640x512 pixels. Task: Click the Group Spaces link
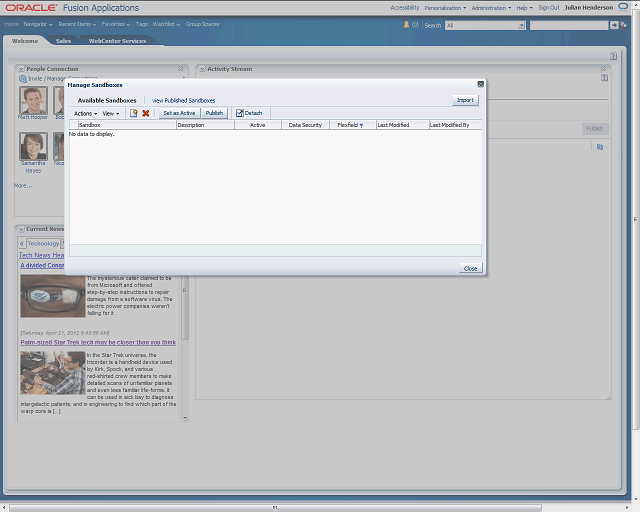click(x=202, y=24)
